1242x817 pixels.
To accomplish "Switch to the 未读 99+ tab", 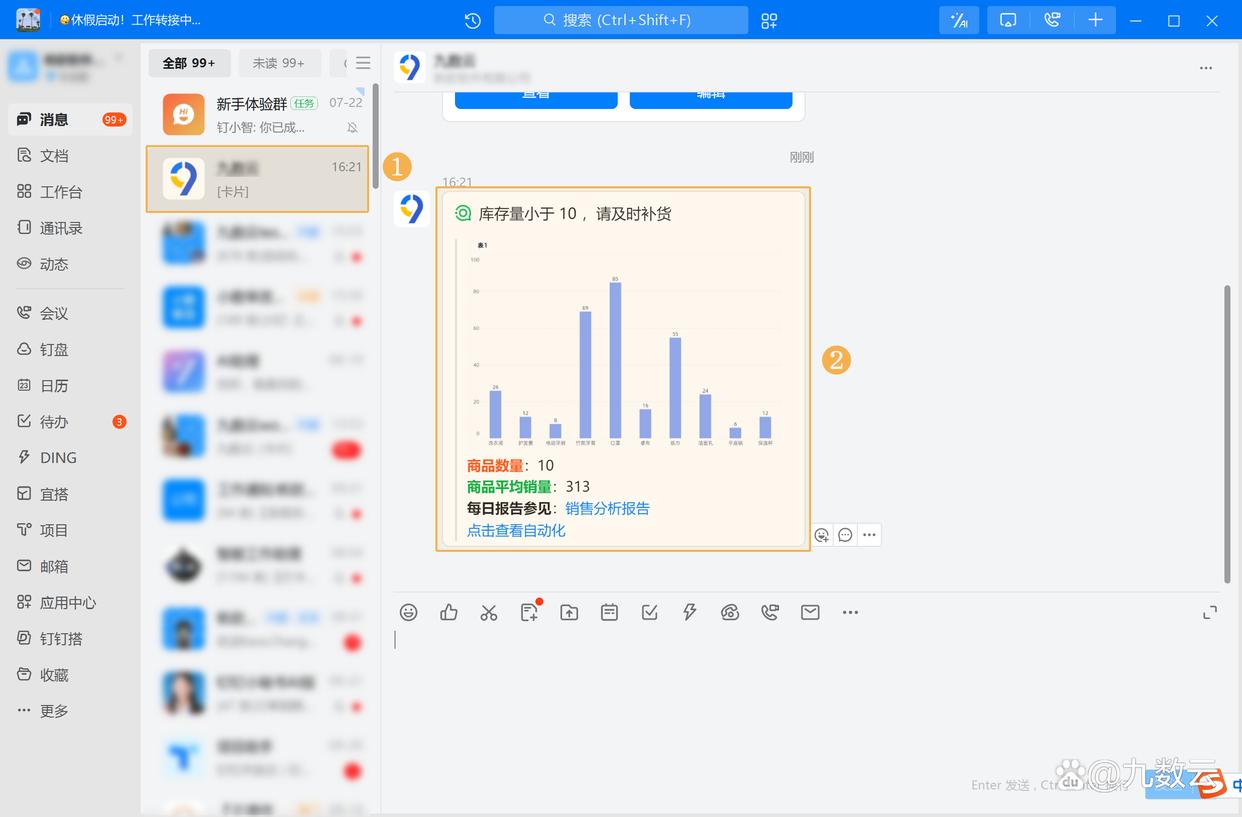I will coord(279,62).
